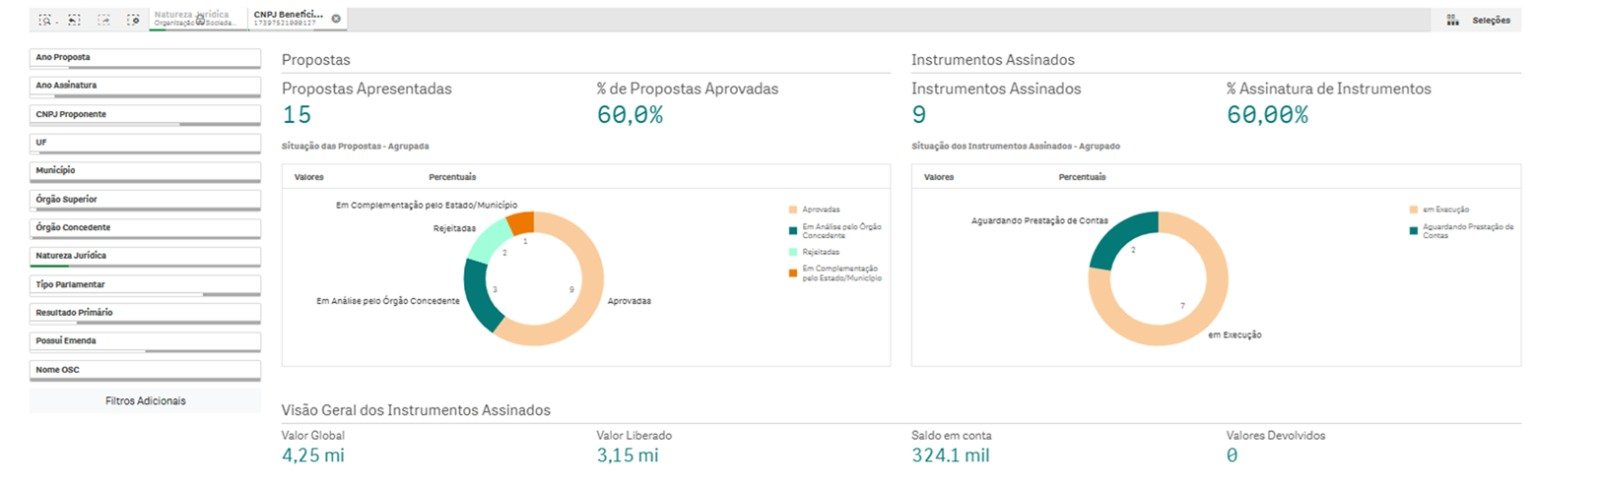This screenshot has width=1600, height=485.
Task: Click the Seleções button label
Action: [1490, 20]
